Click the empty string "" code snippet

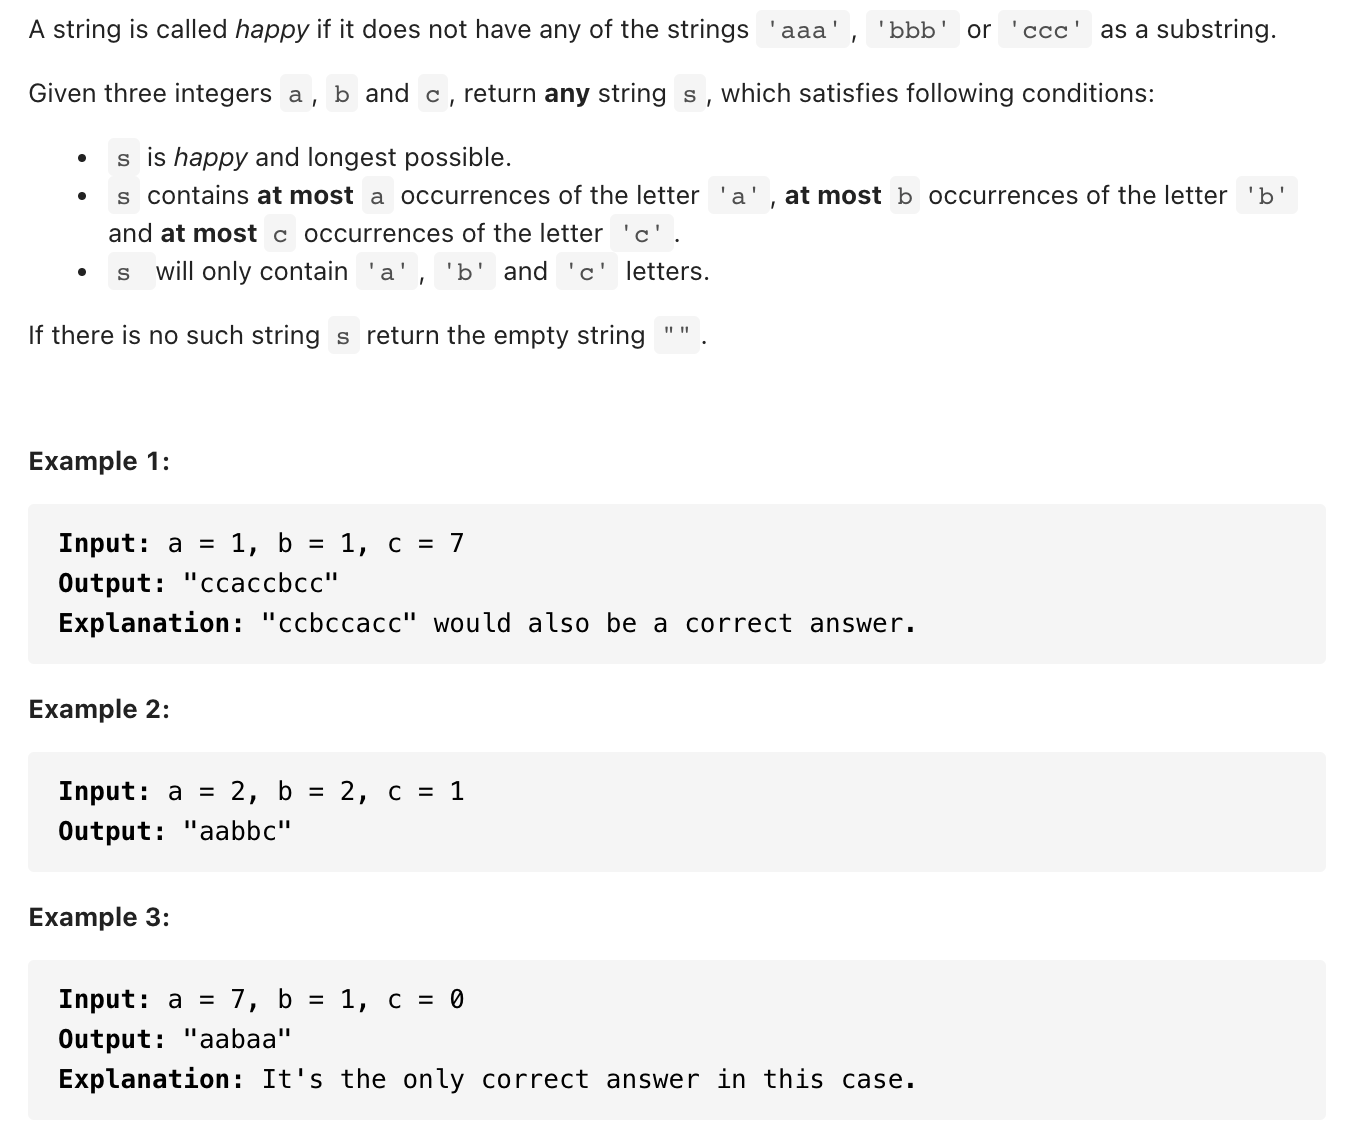677,336
